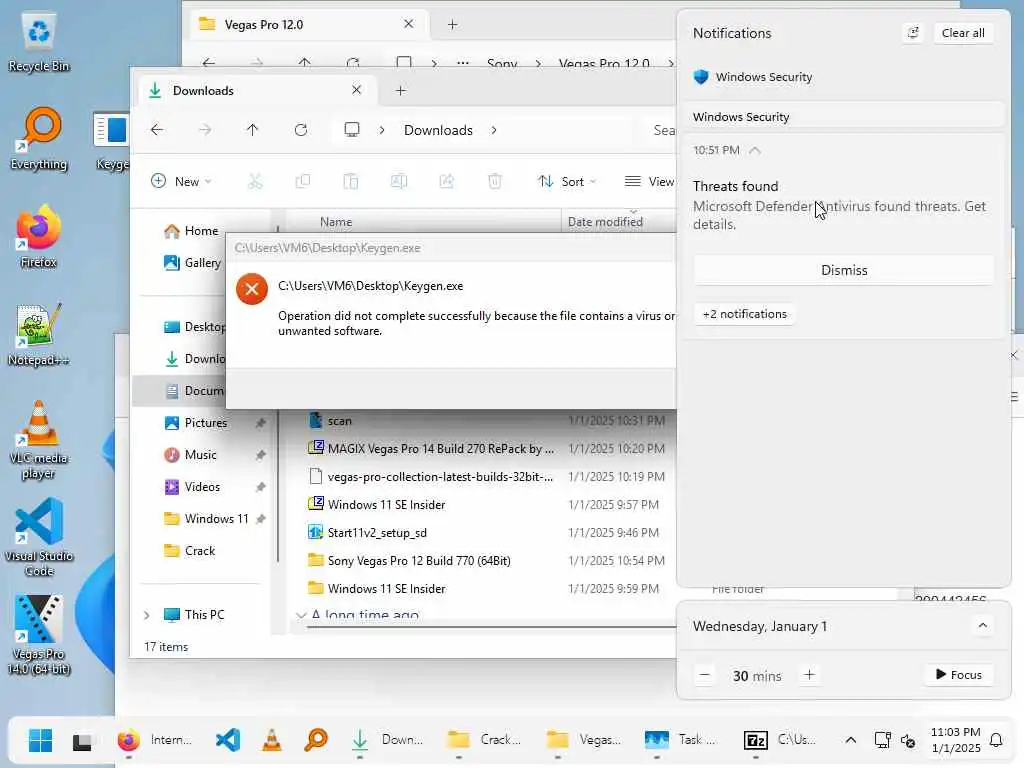Expand the +2 notifications button
The image size is (1024, 768).
[744, 314]
